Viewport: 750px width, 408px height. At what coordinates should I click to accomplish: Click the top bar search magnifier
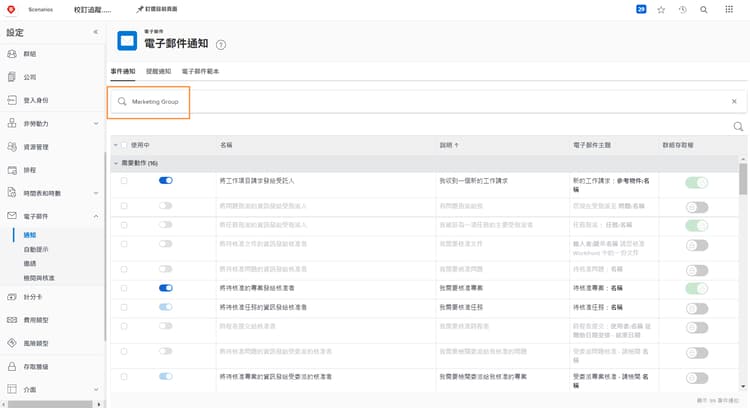704,10
